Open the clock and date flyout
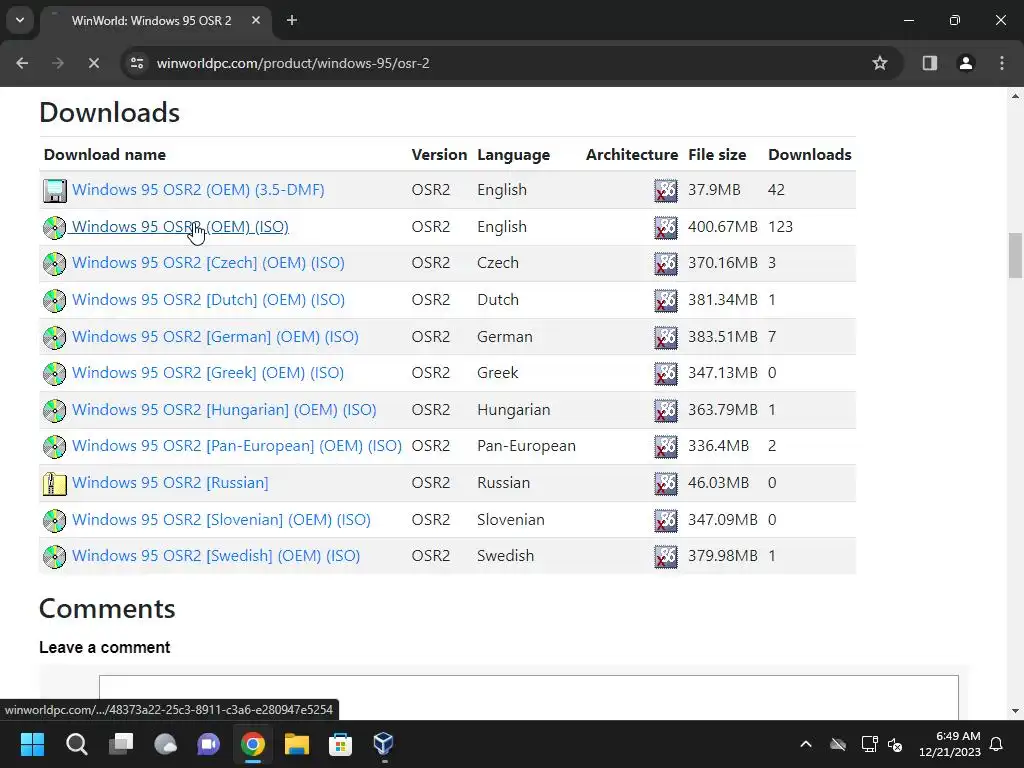 coord(950,744)
